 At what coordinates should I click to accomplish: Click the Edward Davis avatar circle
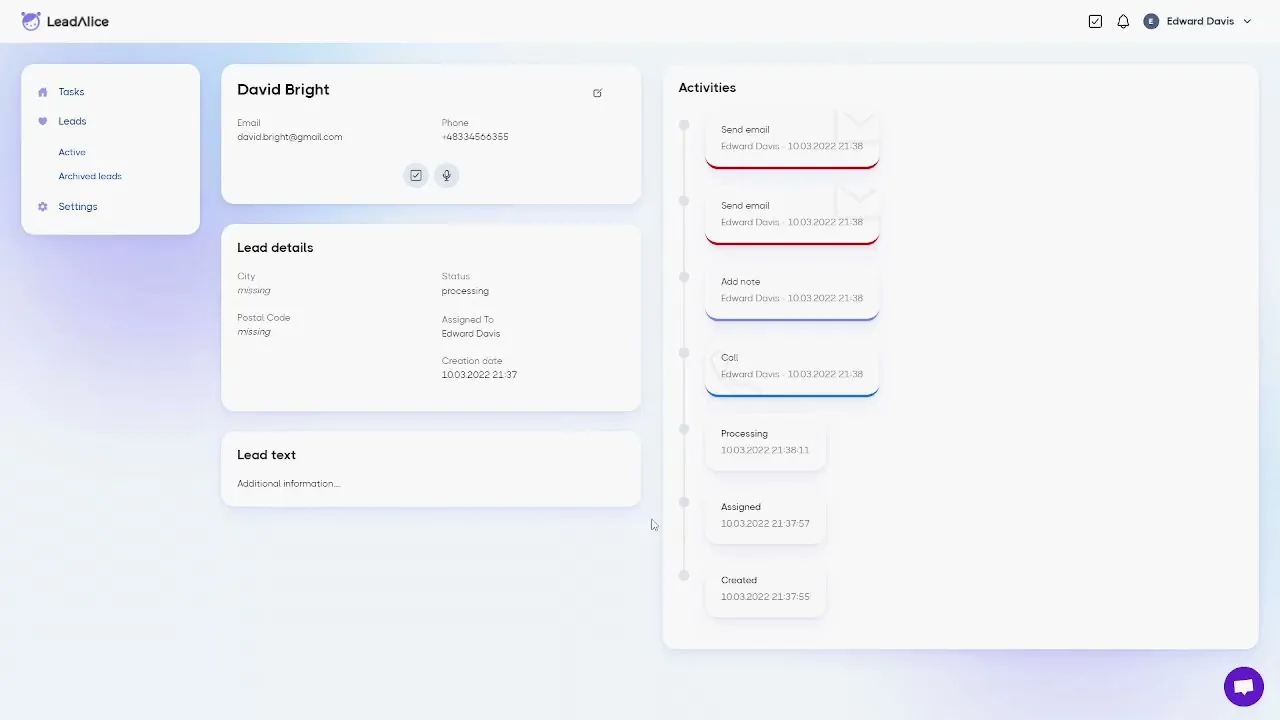(x=1151, y=21)
